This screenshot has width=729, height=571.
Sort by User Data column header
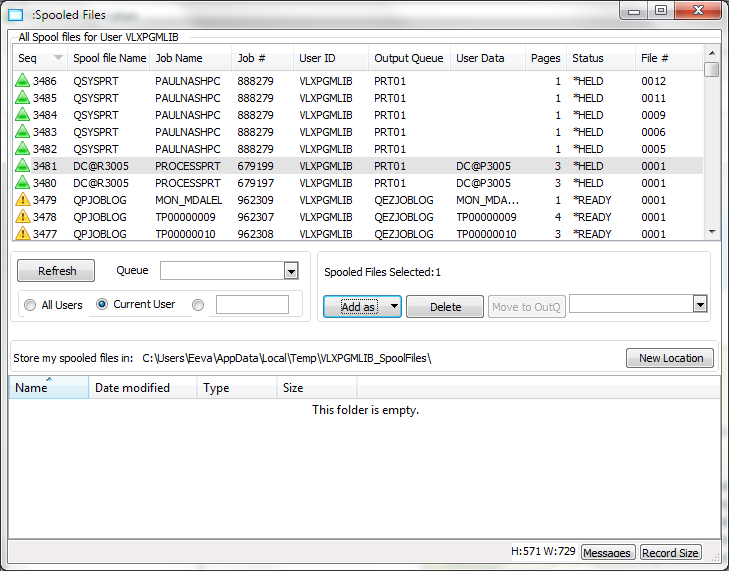[488, 58]
